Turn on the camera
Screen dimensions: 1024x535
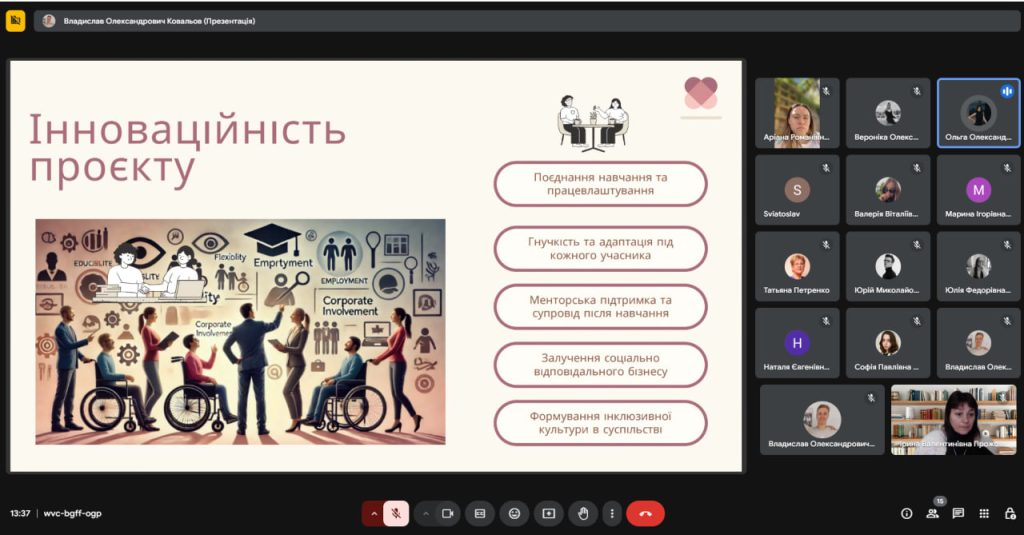coord(447,513)
